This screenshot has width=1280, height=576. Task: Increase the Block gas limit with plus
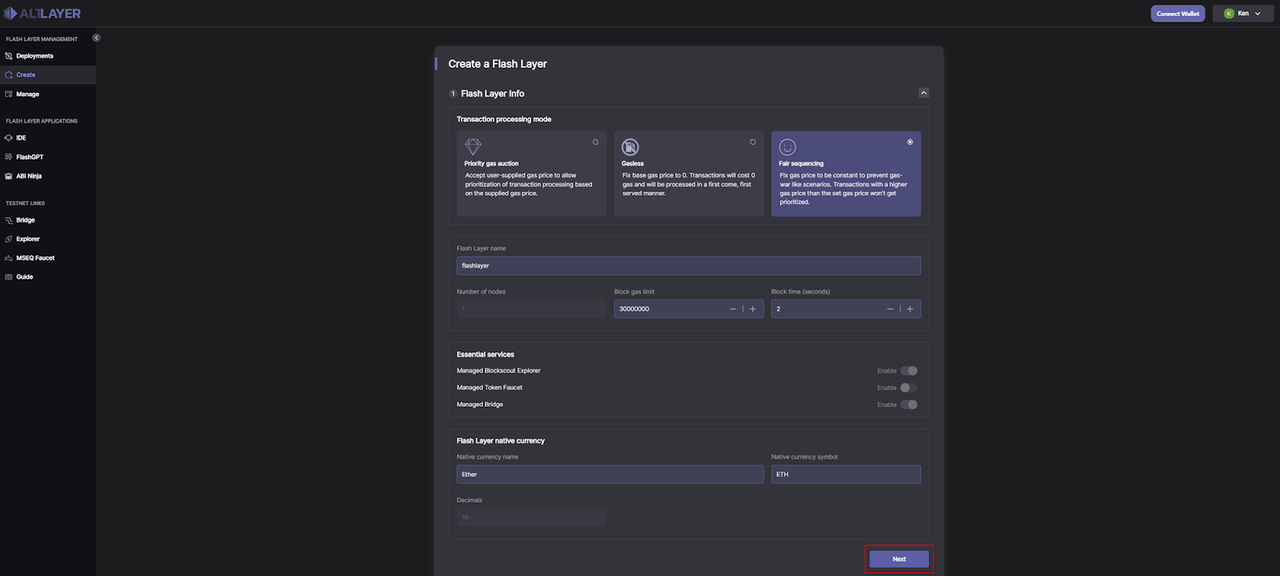coord(753,309)
